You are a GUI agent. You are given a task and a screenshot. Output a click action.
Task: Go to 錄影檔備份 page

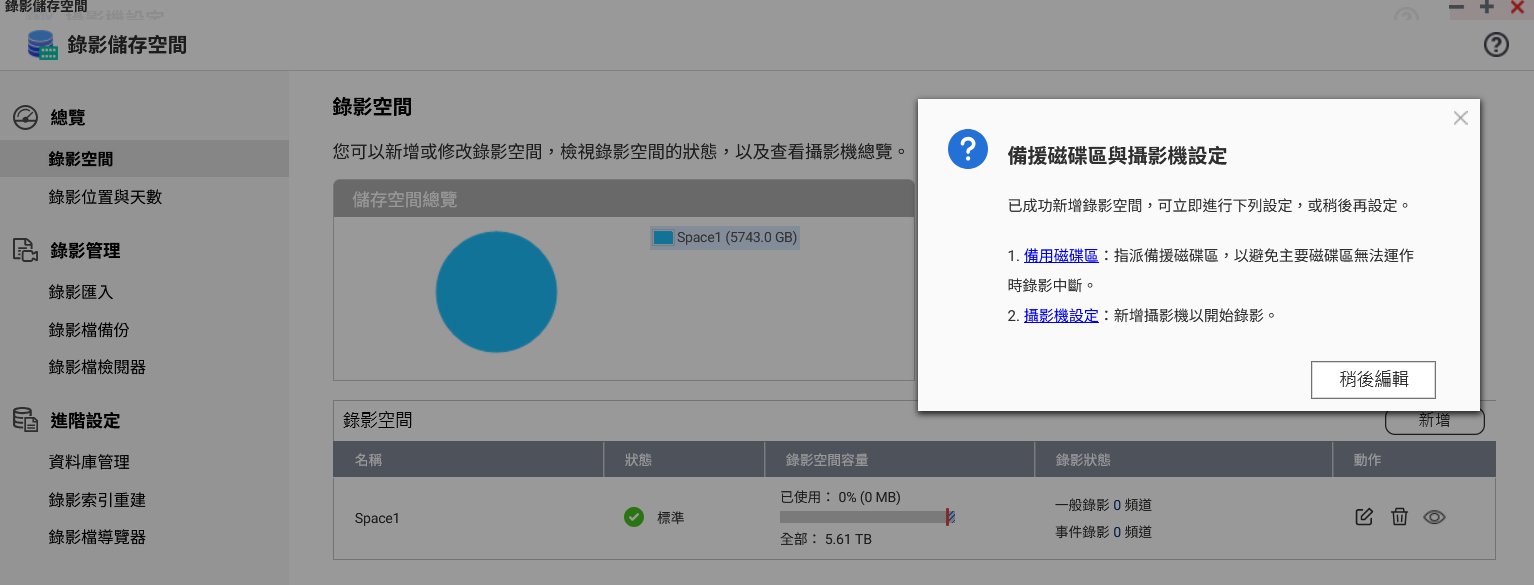pyautogui.click(x=89, y=330)
